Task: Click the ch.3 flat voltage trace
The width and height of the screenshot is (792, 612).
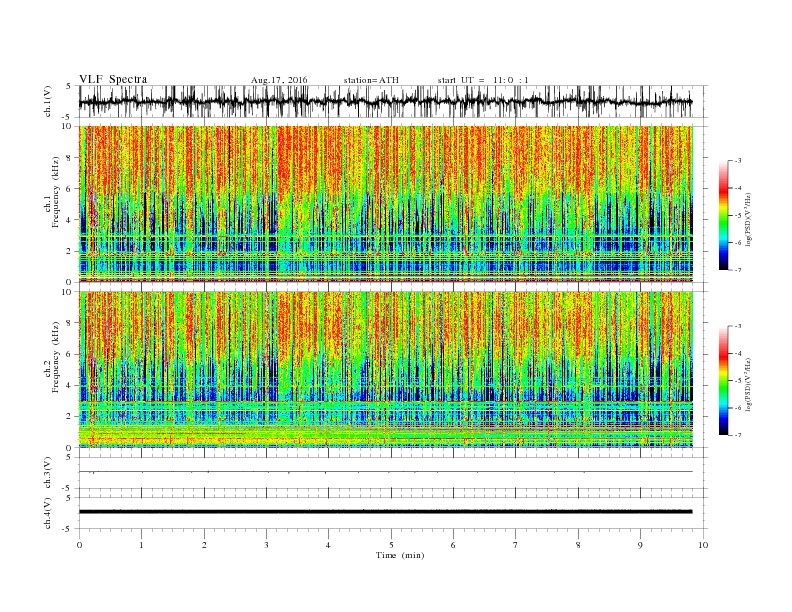Action: point(385,472)
